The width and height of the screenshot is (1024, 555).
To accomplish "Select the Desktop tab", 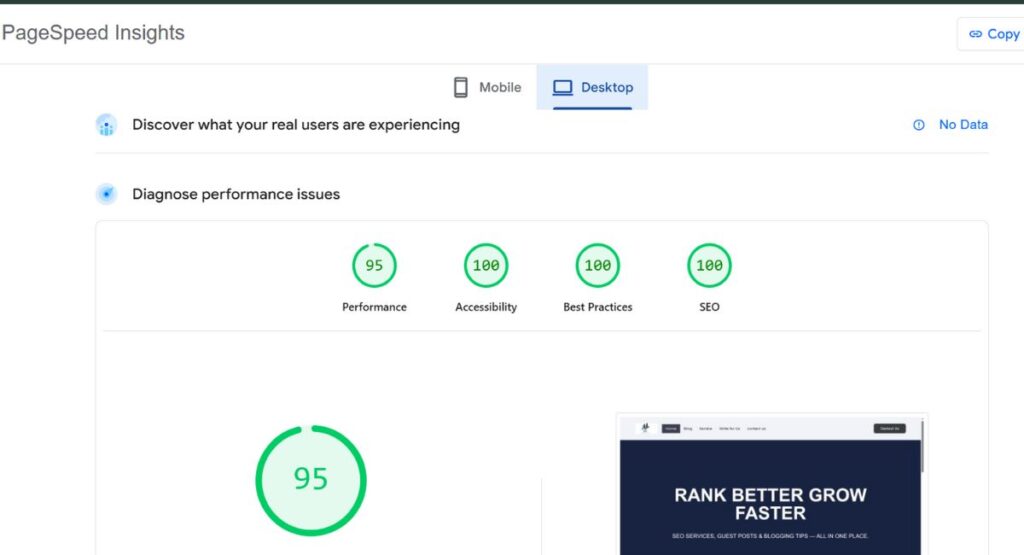I will [x=593, y=88].
